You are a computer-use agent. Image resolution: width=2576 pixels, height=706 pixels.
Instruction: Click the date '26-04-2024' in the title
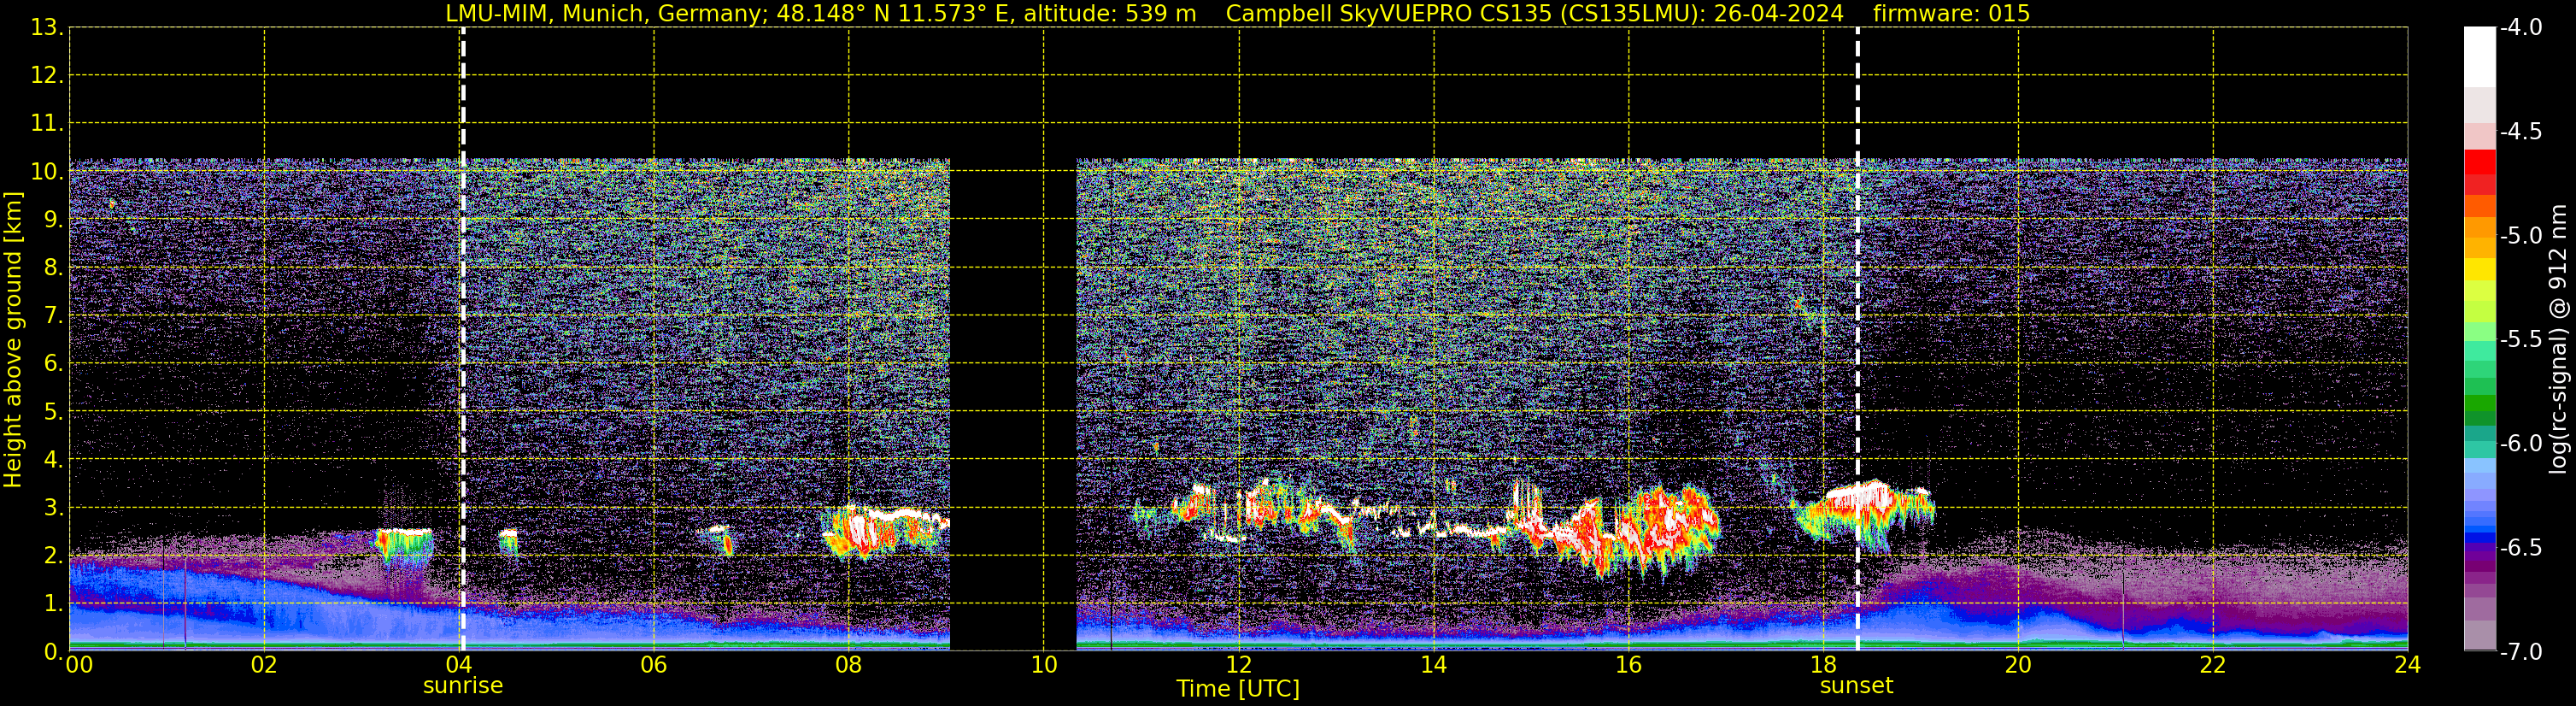point(1778,13)
